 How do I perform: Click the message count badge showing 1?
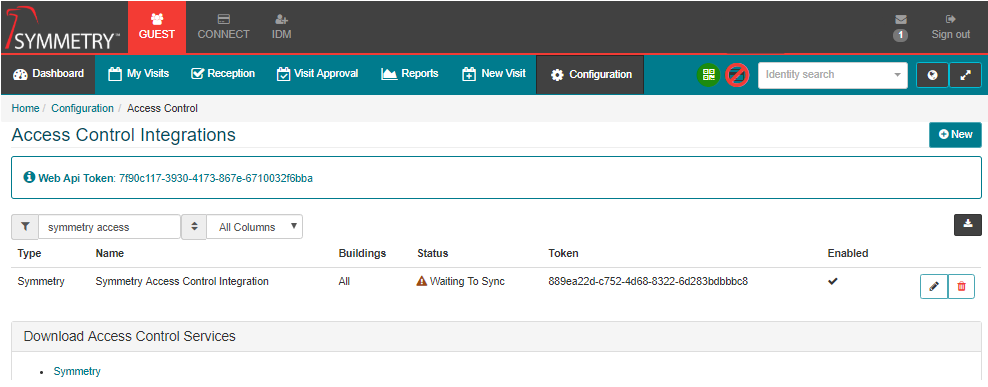pyautogui.click(x=900, y=35)
